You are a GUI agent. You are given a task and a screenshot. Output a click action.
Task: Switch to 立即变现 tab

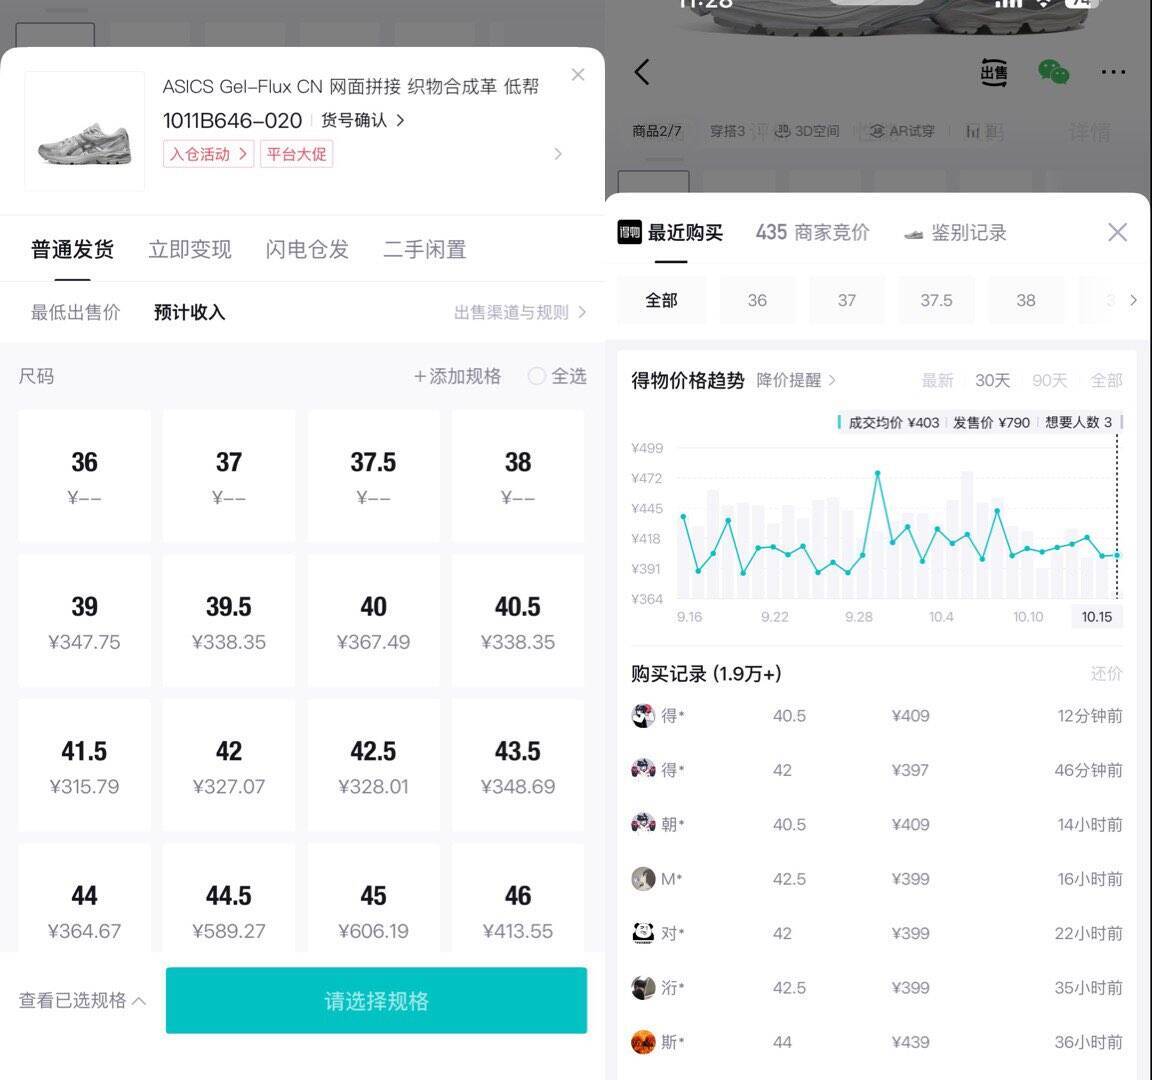190,250
